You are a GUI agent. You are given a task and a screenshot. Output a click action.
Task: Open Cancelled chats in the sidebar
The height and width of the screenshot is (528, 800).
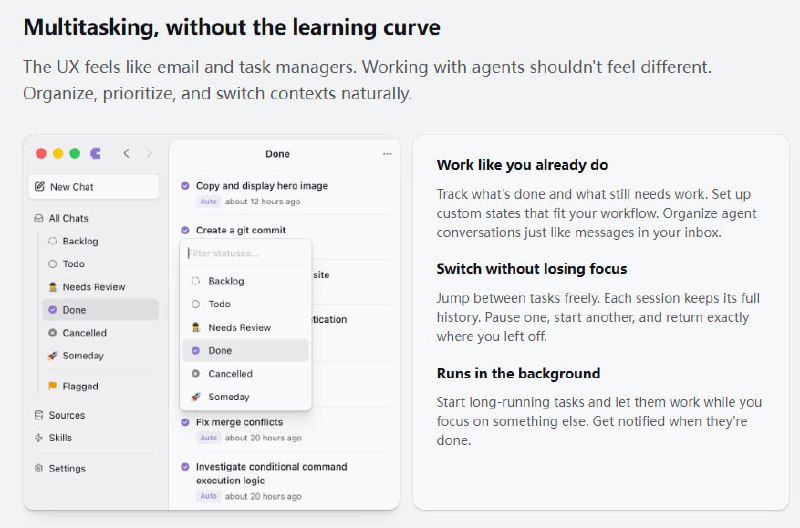84,333
